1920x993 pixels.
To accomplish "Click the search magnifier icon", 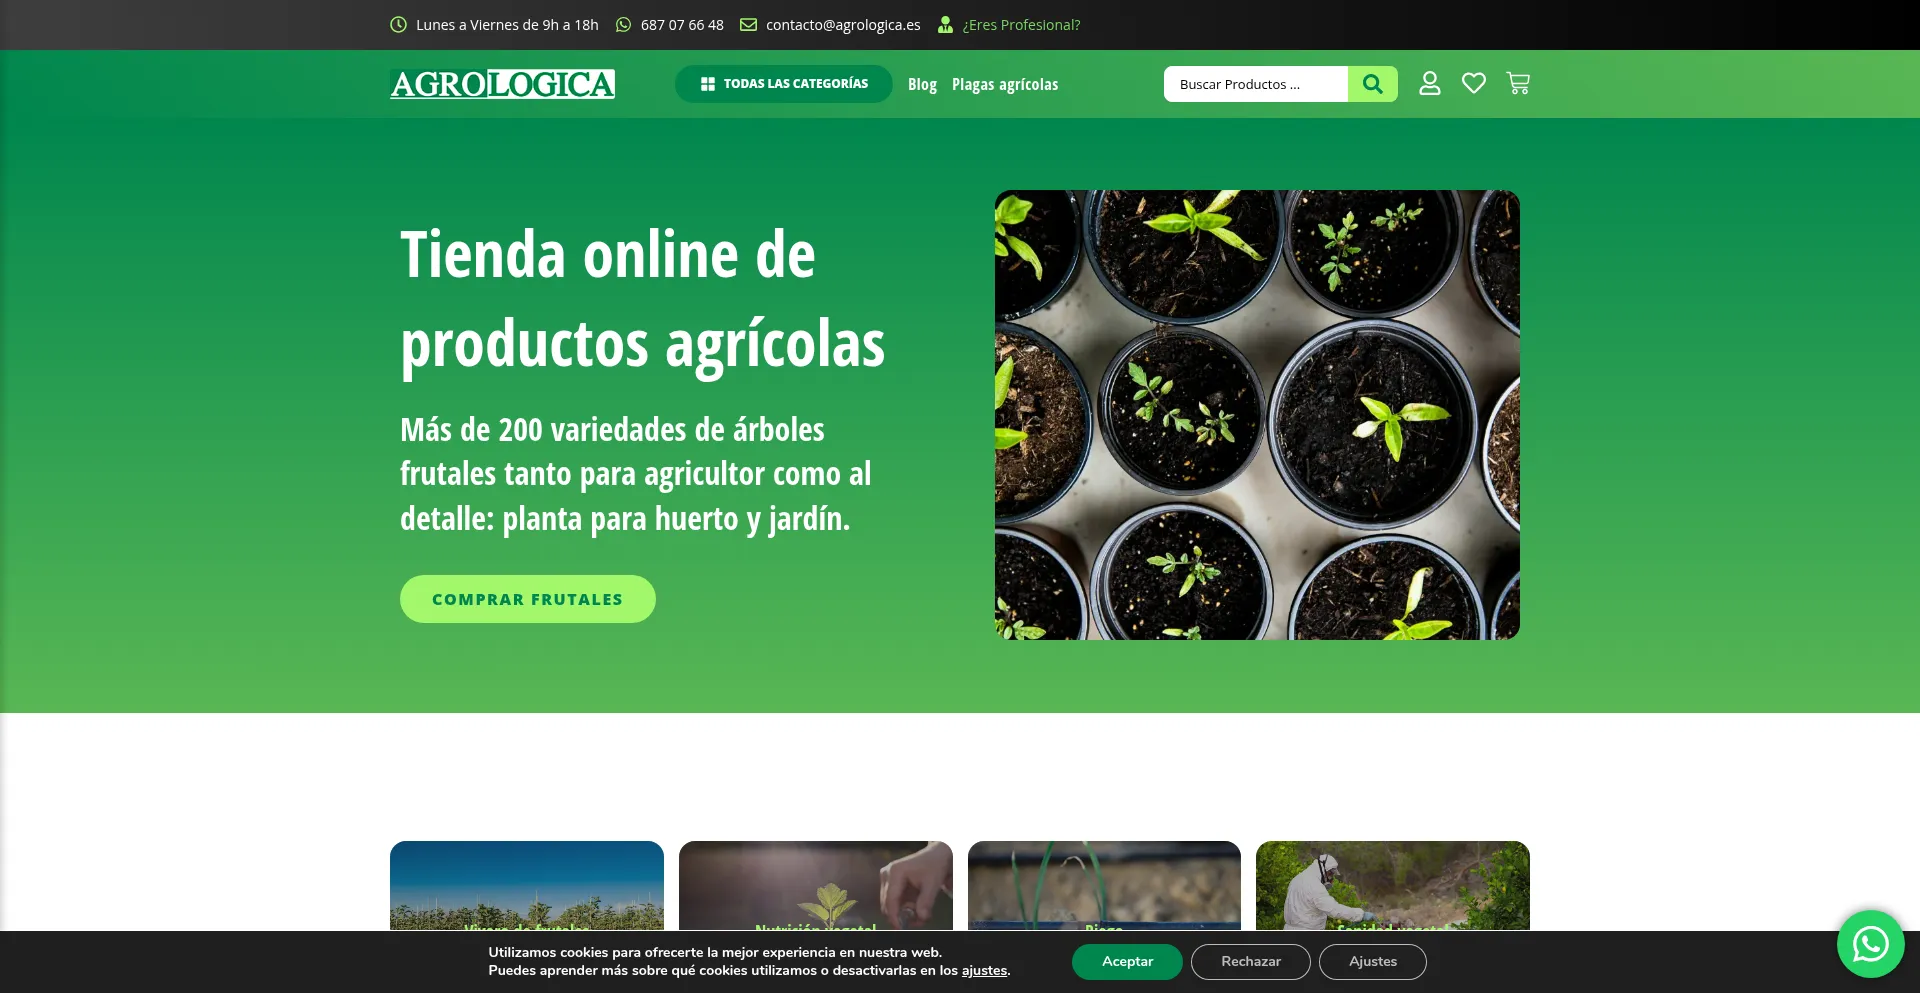I will 1372,84.
